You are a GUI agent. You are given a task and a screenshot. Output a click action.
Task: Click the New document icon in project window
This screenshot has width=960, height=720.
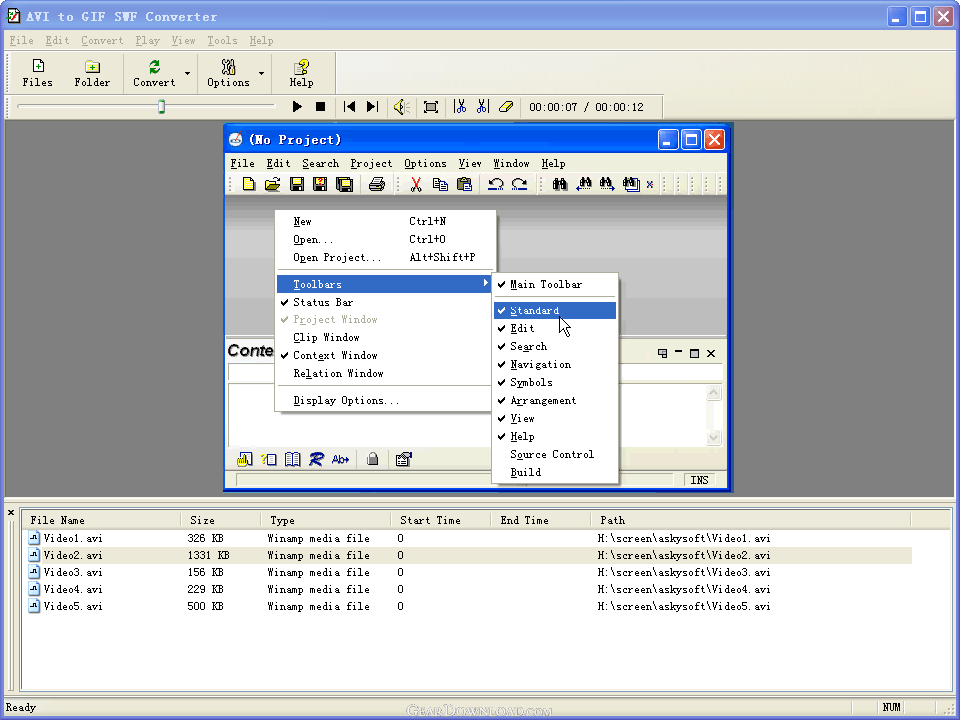pos(249,184)
